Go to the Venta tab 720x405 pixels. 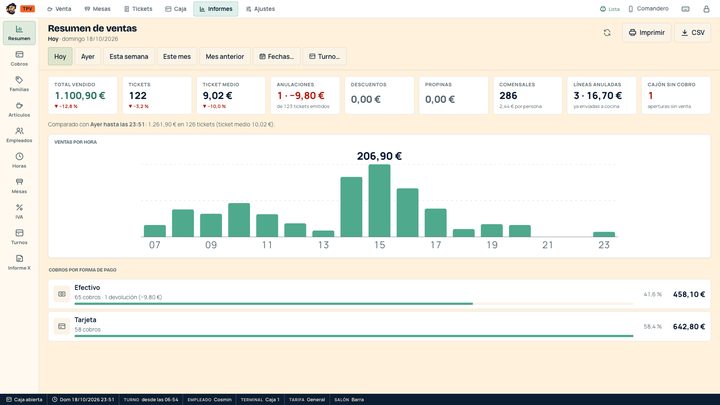(59, 9)
